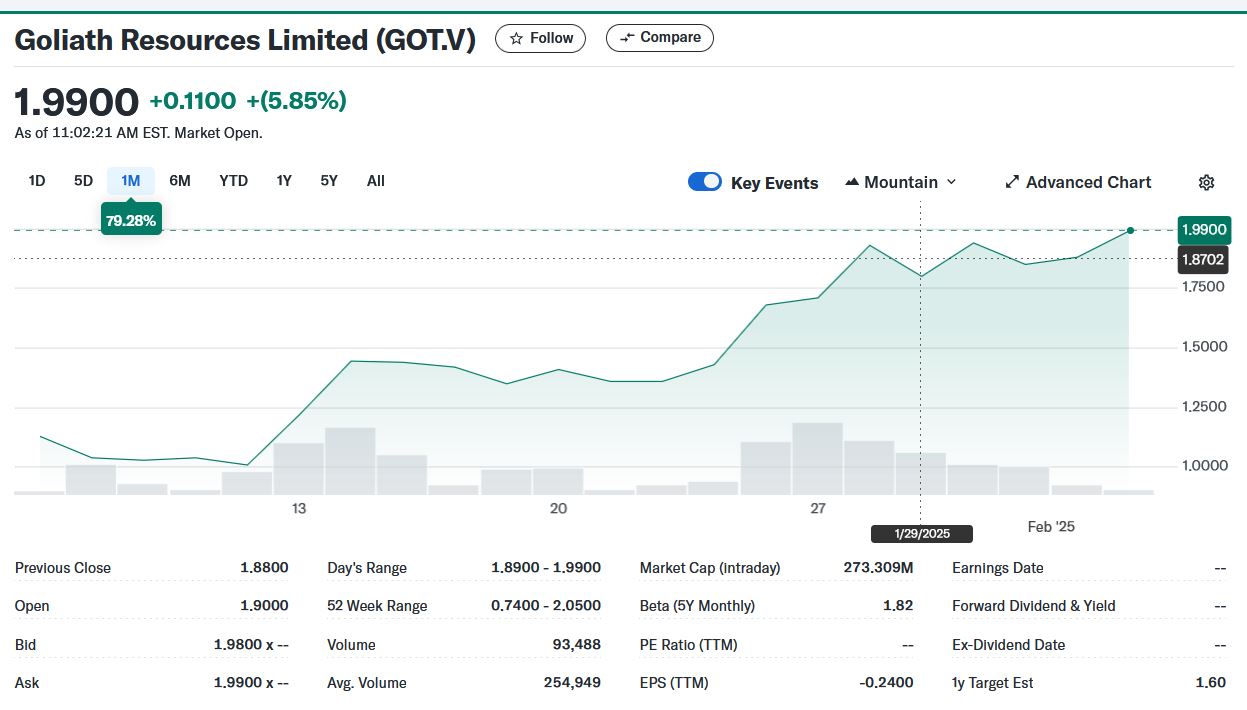This screenshot has height=710, width=1247.
Task: Click the EPS (TTM) value -0.2400
Action: [886, 683]
